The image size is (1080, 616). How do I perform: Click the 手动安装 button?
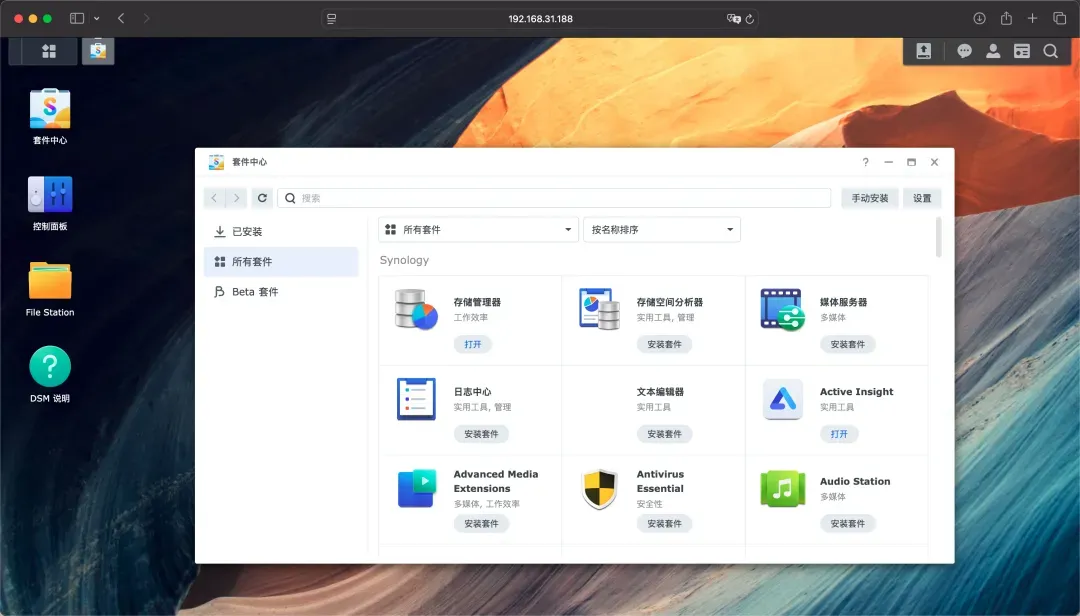(870, 198)
